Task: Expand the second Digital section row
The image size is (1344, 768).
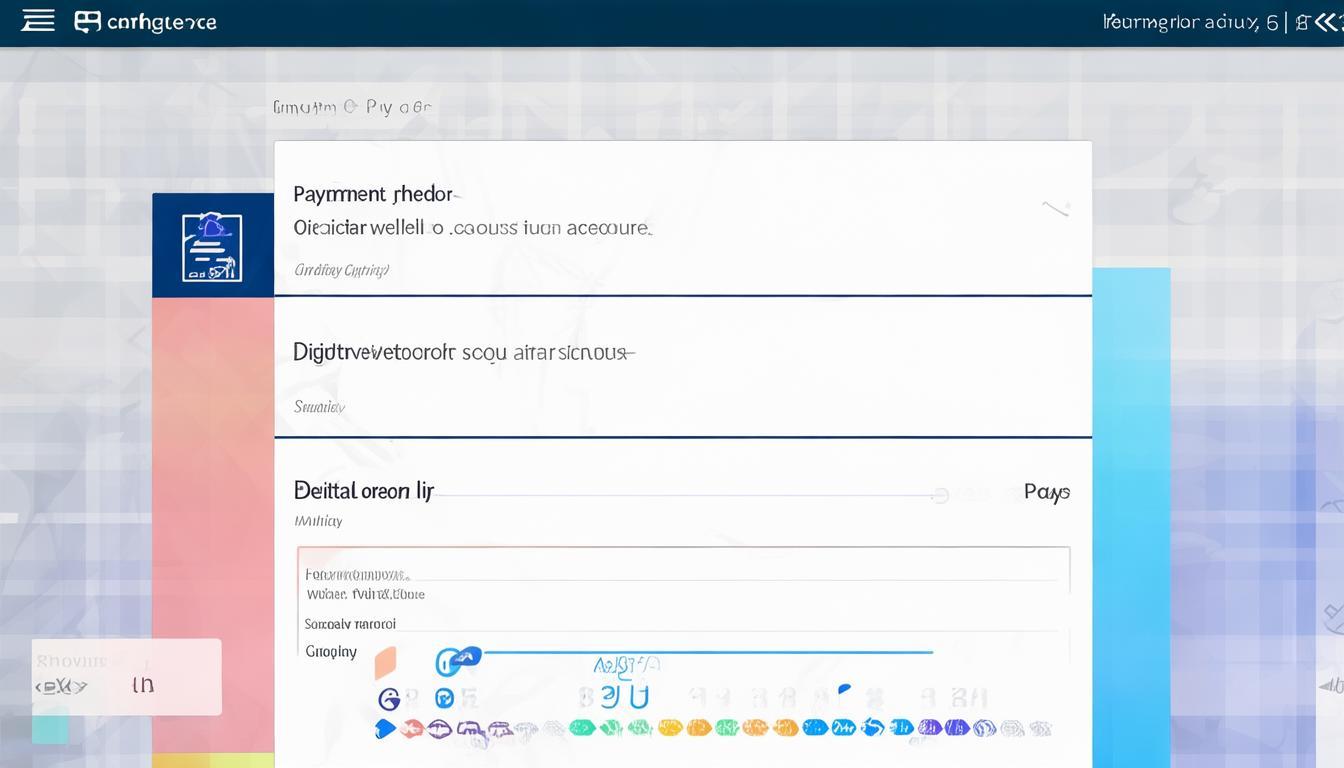Action: point(460,353)
